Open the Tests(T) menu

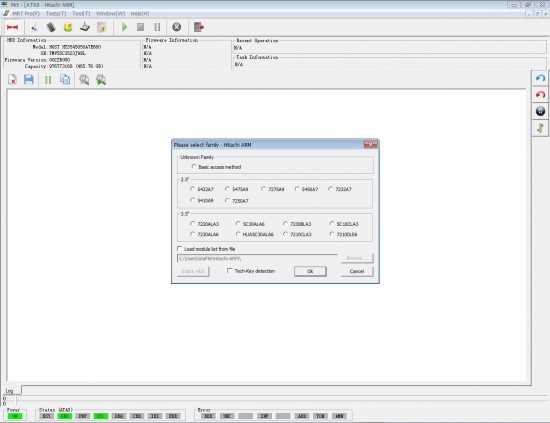coord(56,14)
